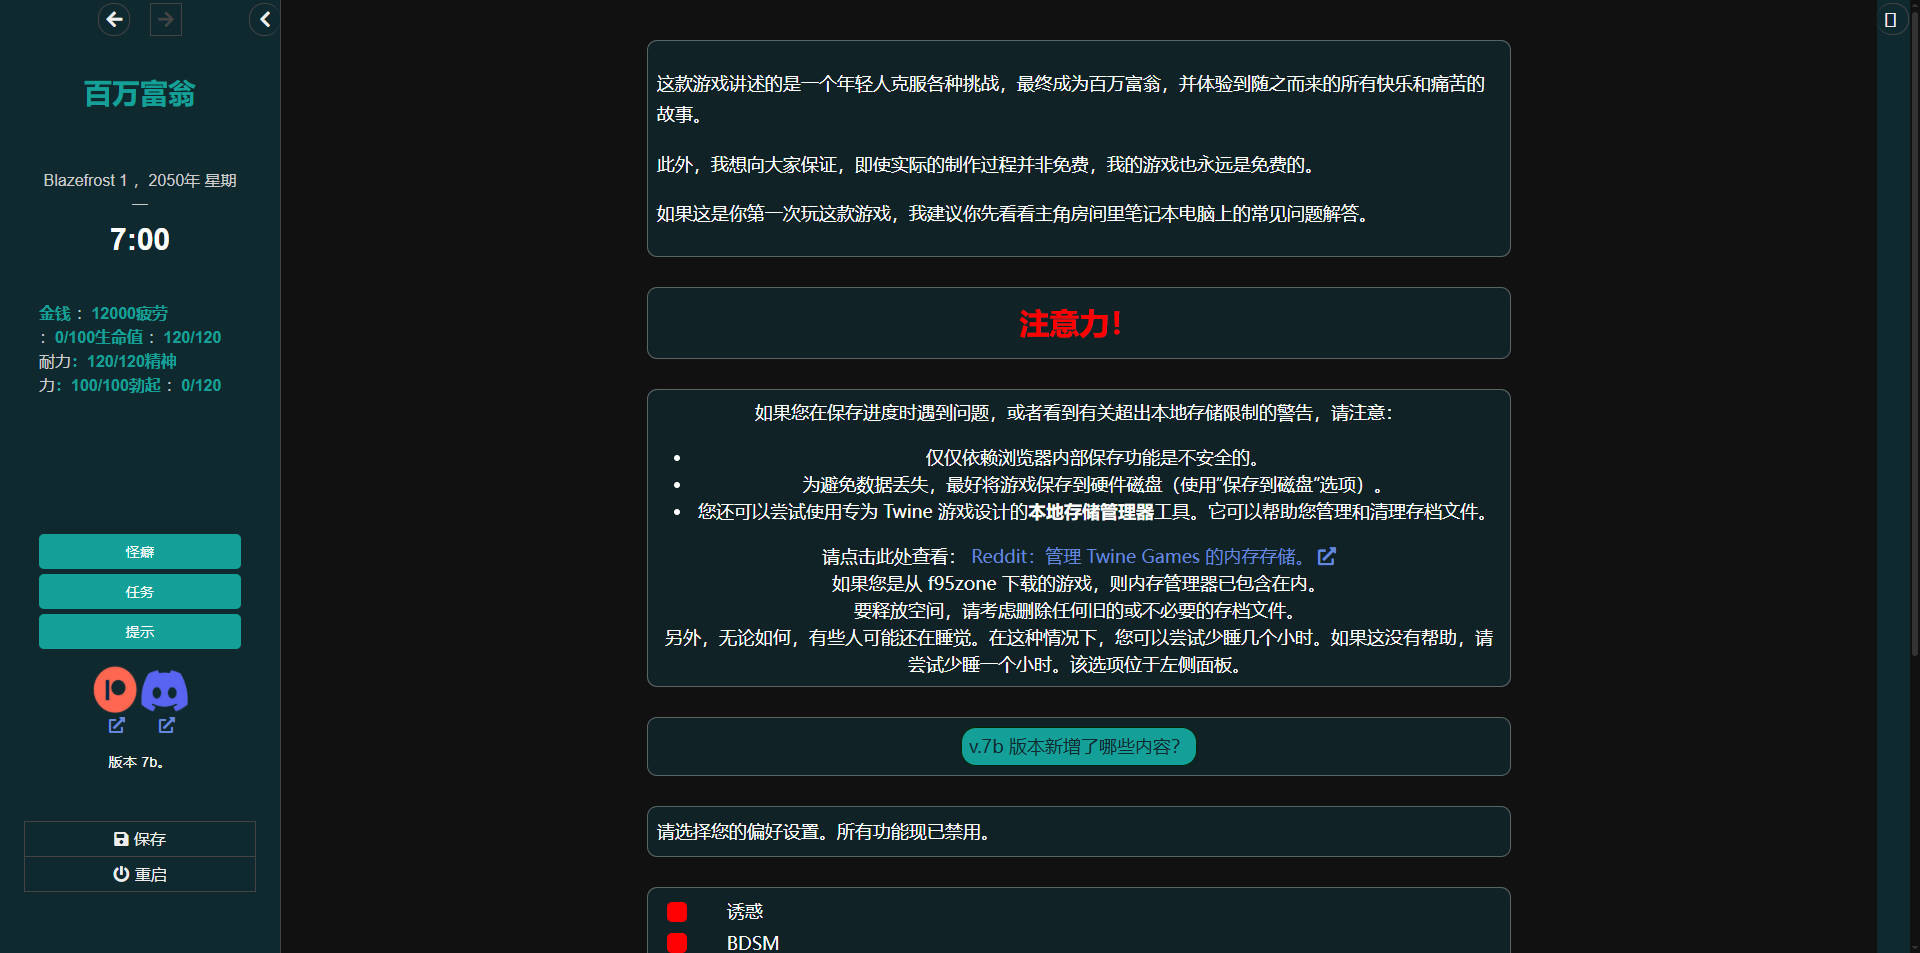Enable the BDSM preference toggle

(x=677, y=942)
